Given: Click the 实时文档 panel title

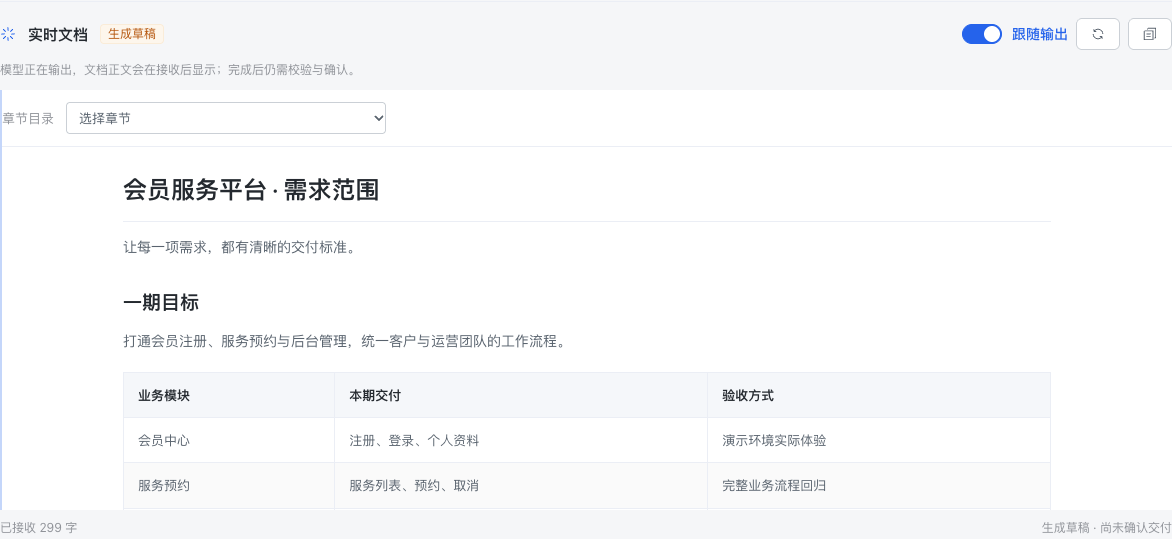Looking at the screenshot, I should coord(58,34).
